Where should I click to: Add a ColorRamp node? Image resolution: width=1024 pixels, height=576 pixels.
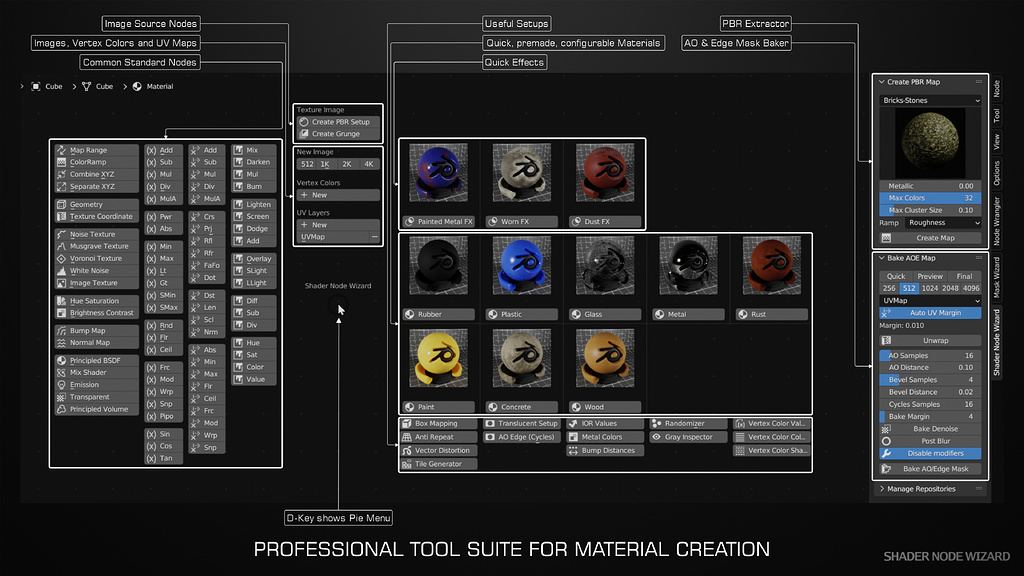click(x=97, y=162)
